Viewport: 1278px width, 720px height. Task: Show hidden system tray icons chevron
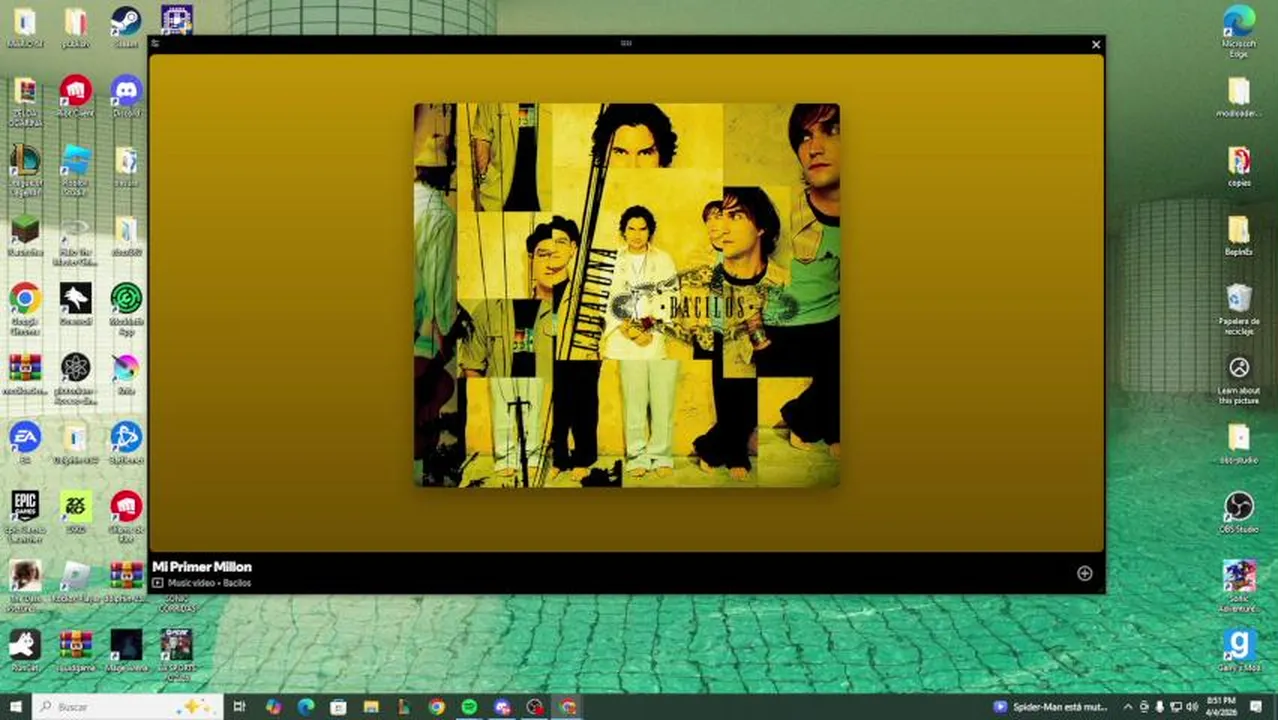click(x=1128, y=707)
